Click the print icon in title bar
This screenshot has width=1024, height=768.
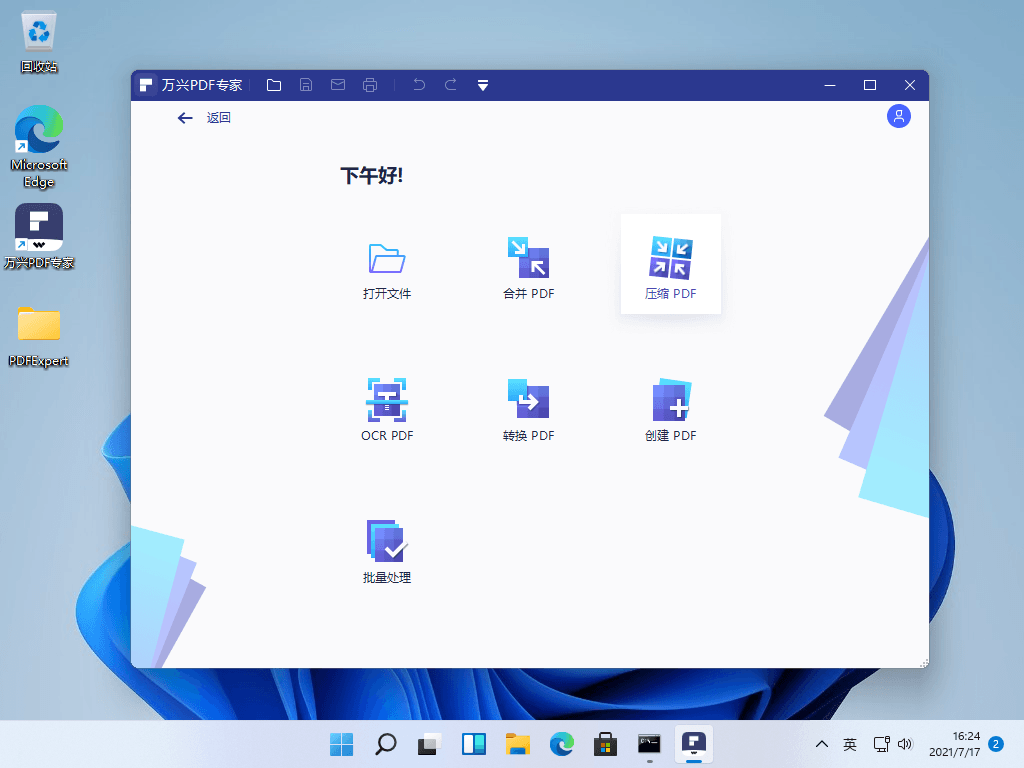(x=370, y=85)
